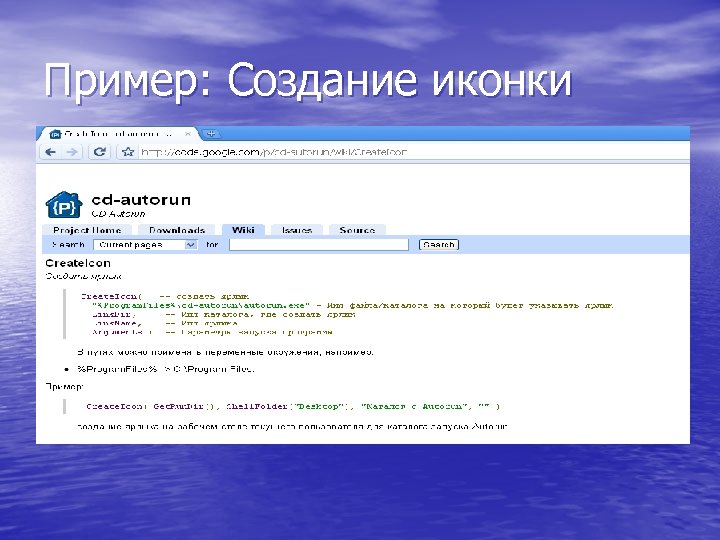
Task: Click the address bar URL
Action: pos(274,152)
